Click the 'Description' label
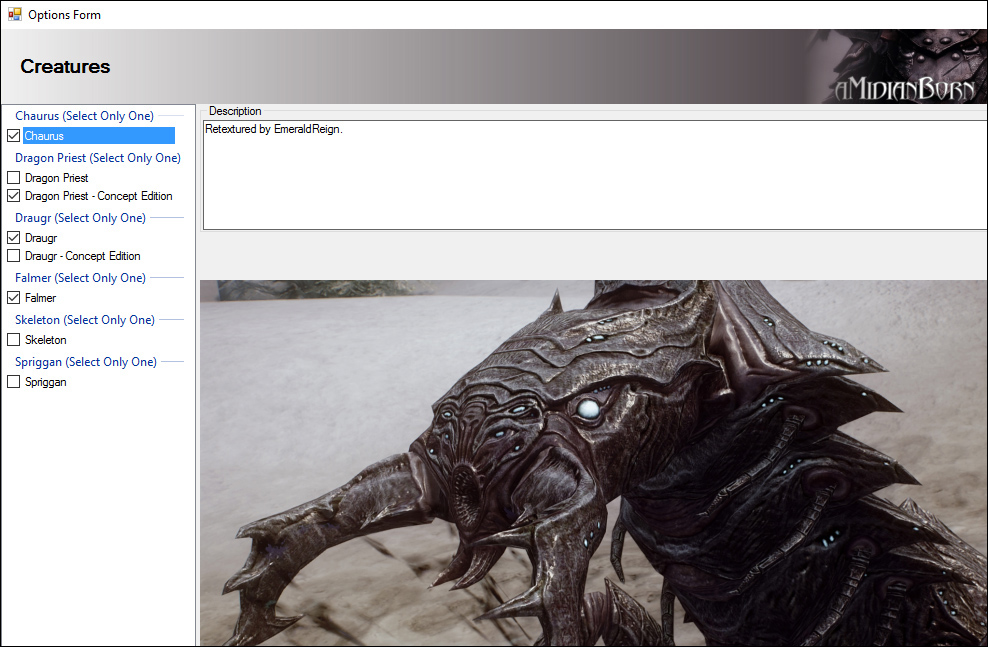The width and height of the screenshot is (988, 647). (235, 111)
